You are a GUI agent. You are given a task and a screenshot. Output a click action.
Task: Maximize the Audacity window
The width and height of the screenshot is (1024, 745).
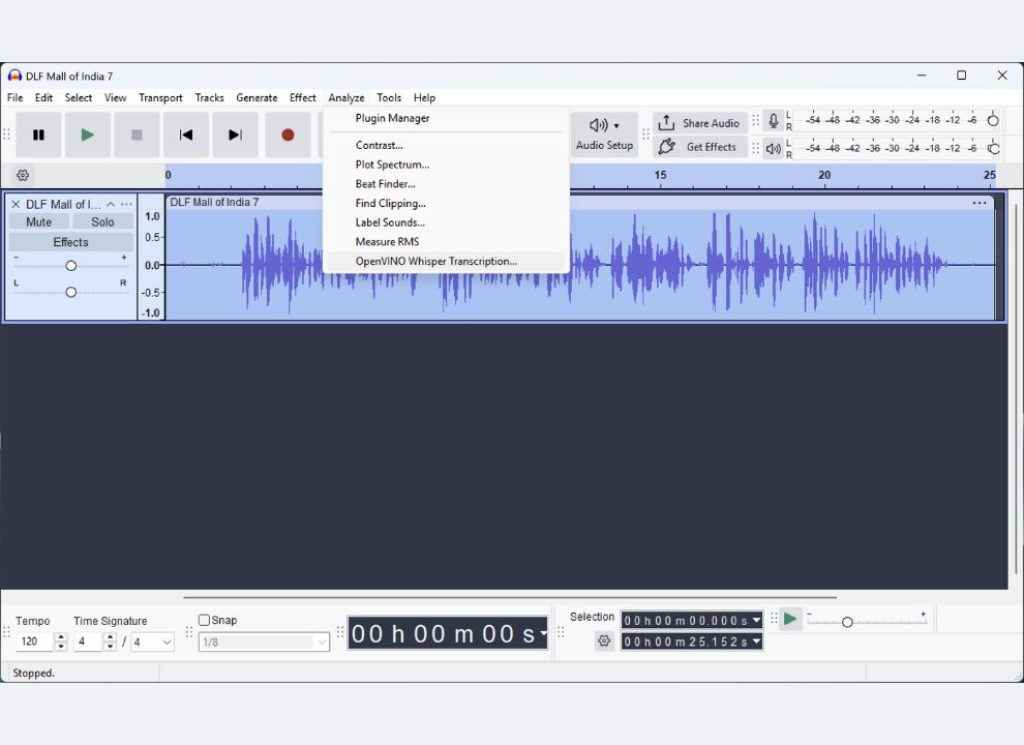click(x=961, y=76)
